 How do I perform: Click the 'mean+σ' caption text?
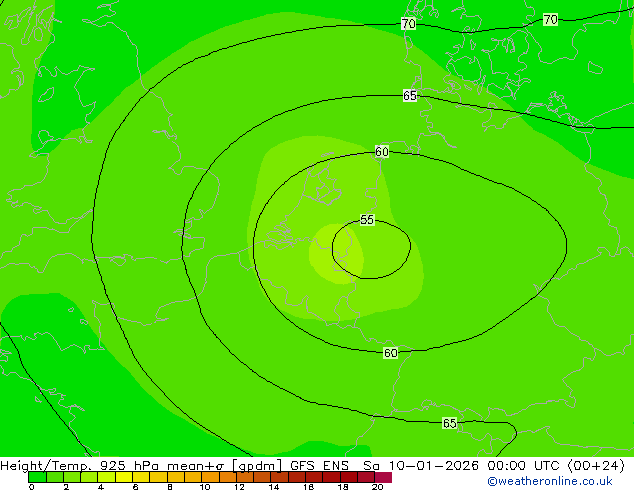197,466
